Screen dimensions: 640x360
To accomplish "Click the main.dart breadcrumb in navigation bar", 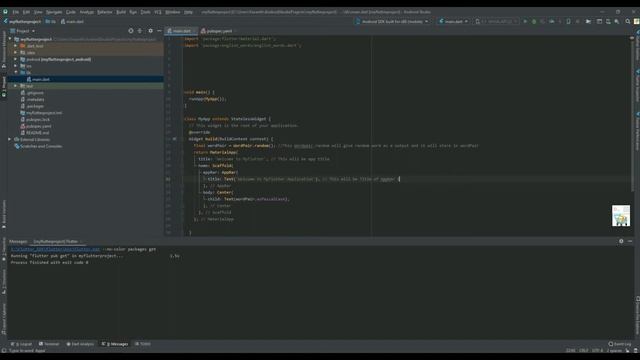I will [x=72, y=21].
